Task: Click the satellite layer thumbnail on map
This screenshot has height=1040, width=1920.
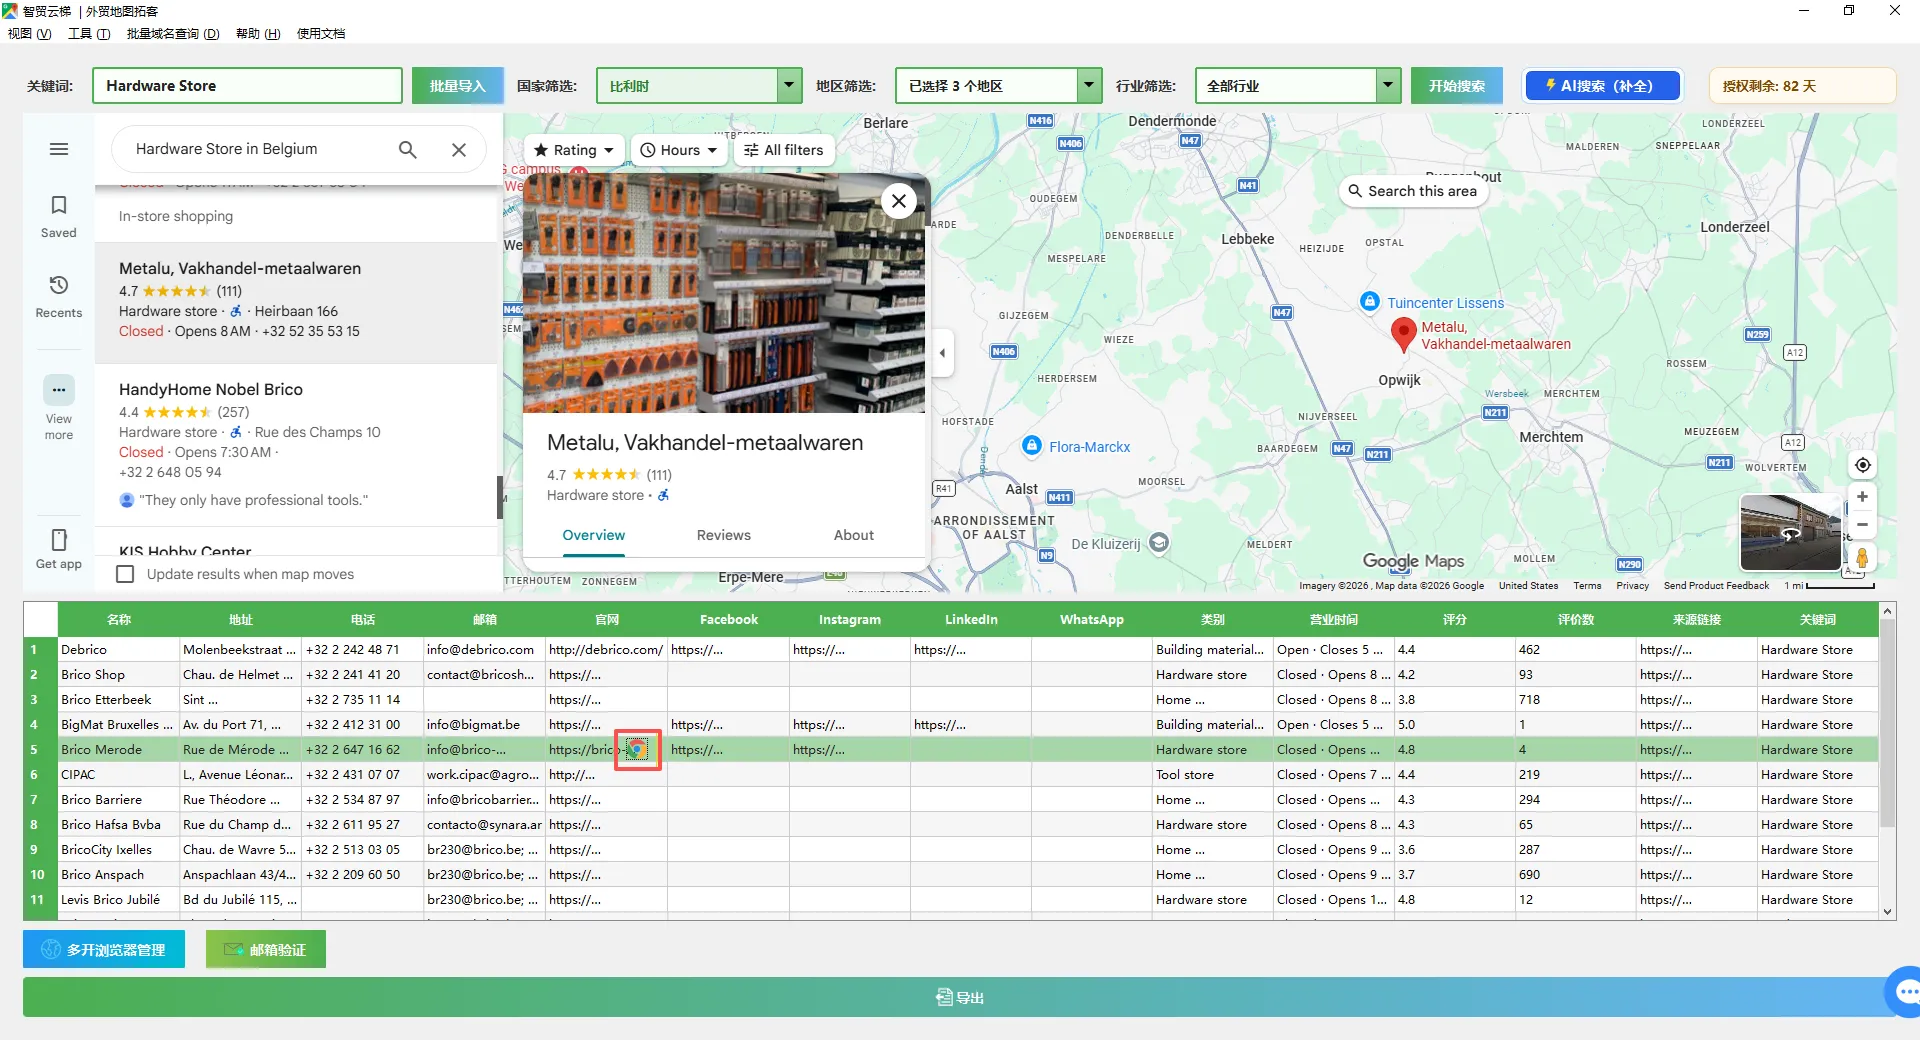Action: point(1791,532)
